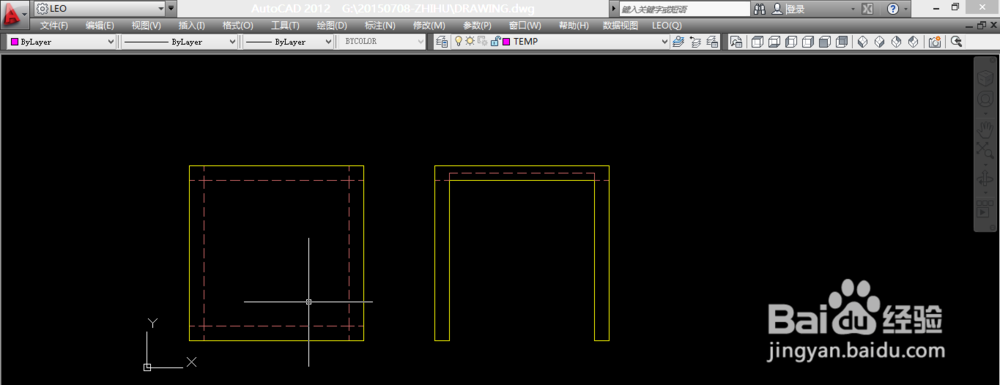Screen dimensions: 1000x385
Task: Open the ByLayer linetype dropdown
Action: click(x=179, y=41)
